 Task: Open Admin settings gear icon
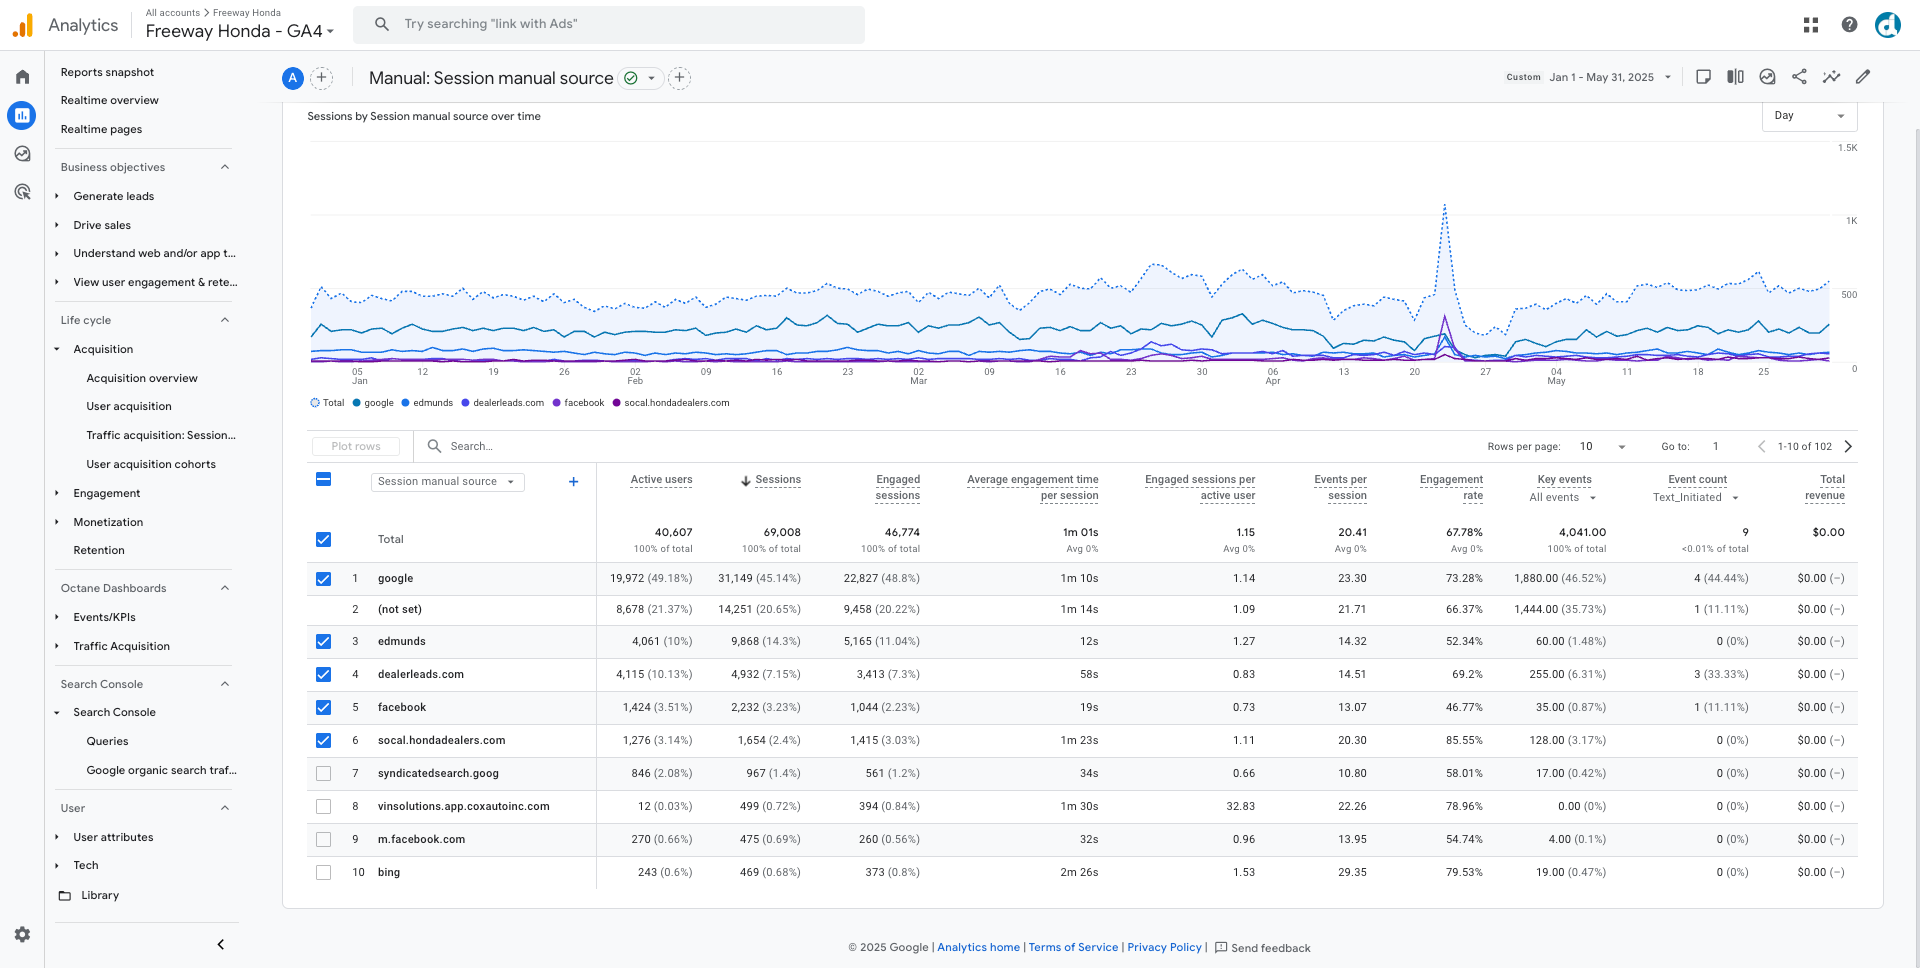22,934
